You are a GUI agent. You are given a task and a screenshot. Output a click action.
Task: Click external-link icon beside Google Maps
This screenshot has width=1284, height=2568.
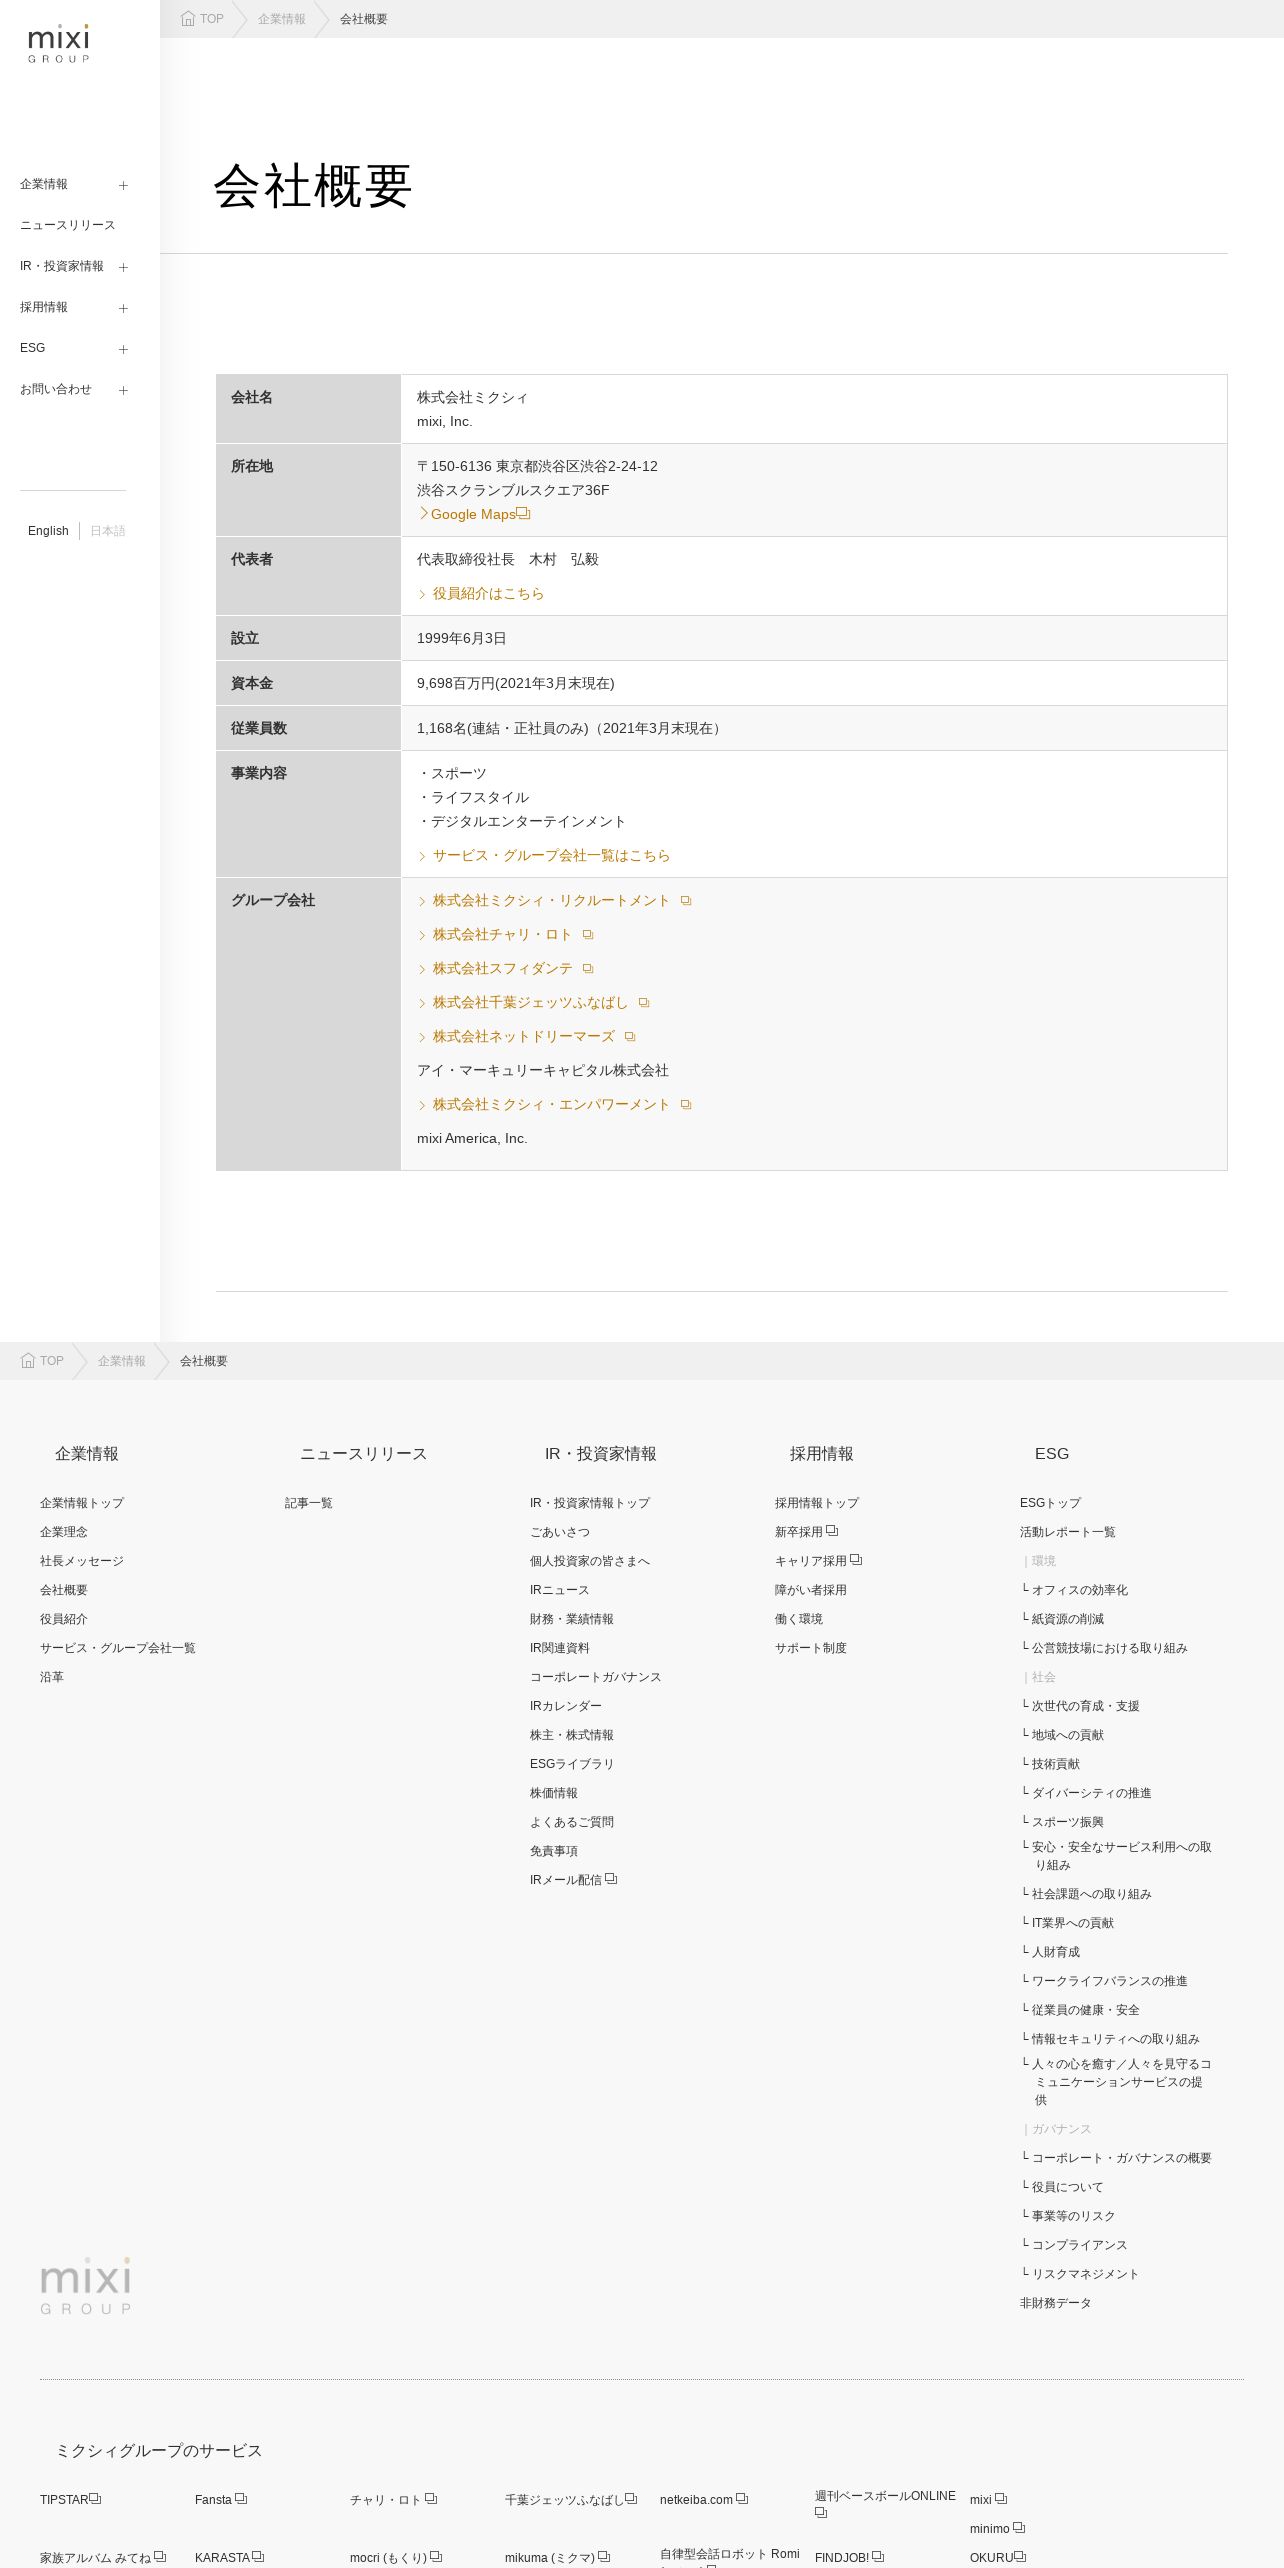click(x=523, y=513)
